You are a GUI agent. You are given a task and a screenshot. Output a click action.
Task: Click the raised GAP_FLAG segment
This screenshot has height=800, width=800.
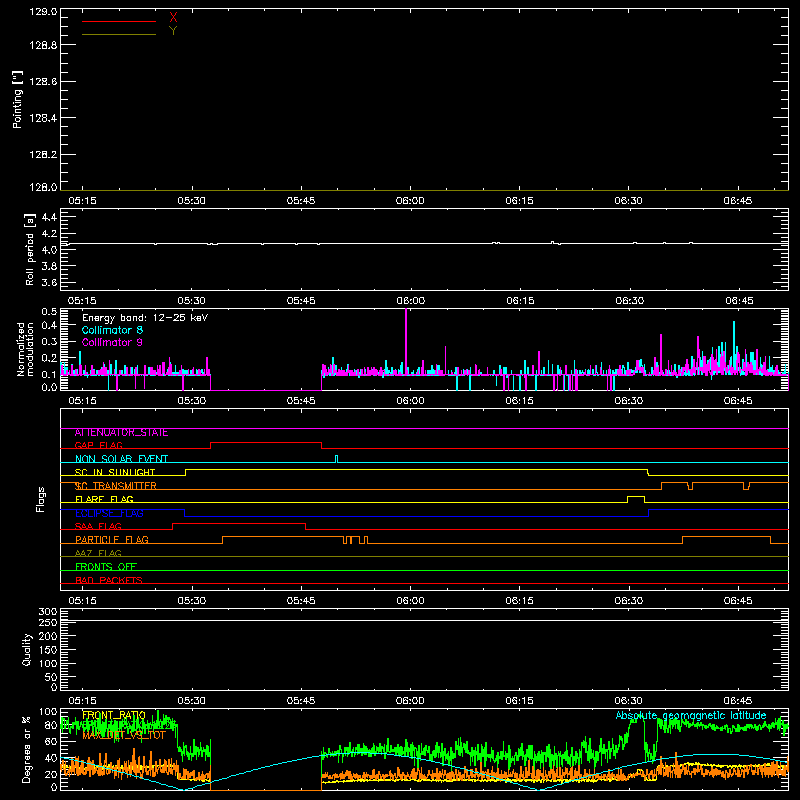pyautogui.click(x=266, y=443)
